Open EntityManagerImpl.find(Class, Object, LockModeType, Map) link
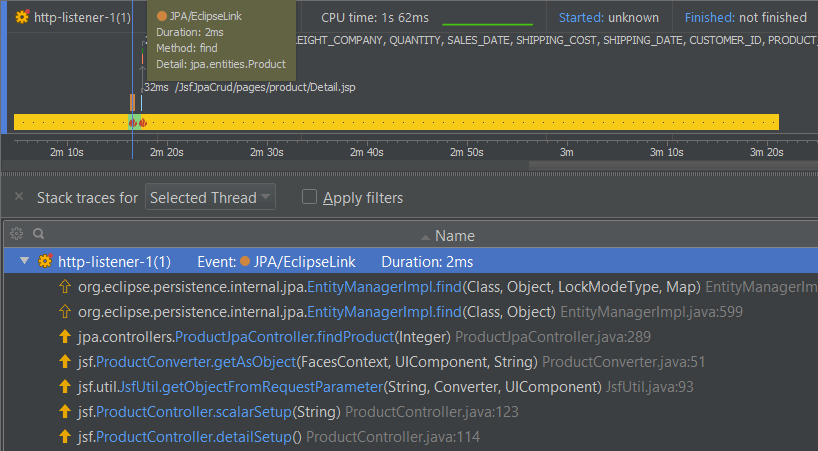 tap(384, 287)
